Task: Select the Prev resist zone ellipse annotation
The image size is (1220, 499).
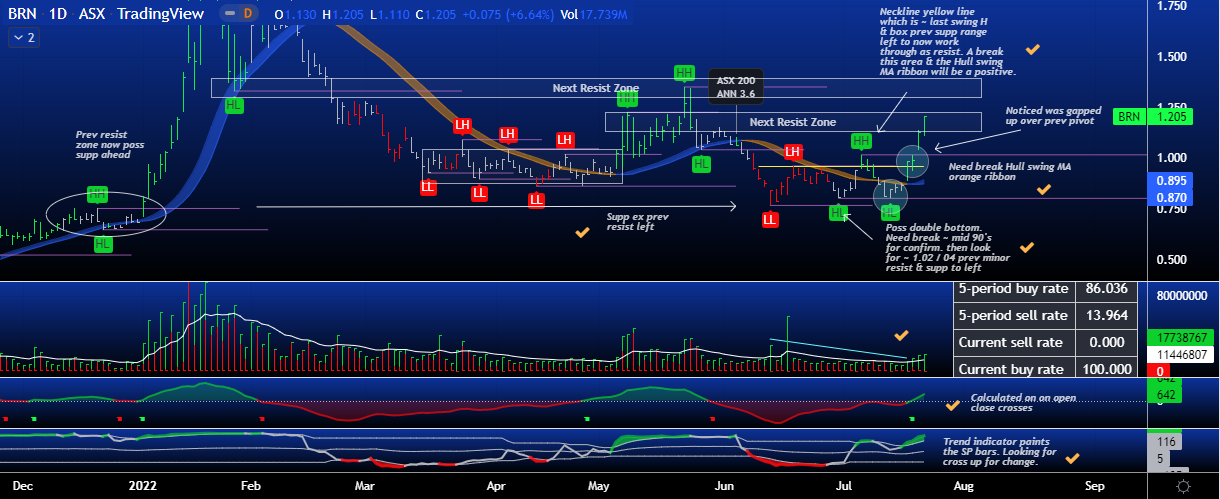Action: click(x=97, y=207)
